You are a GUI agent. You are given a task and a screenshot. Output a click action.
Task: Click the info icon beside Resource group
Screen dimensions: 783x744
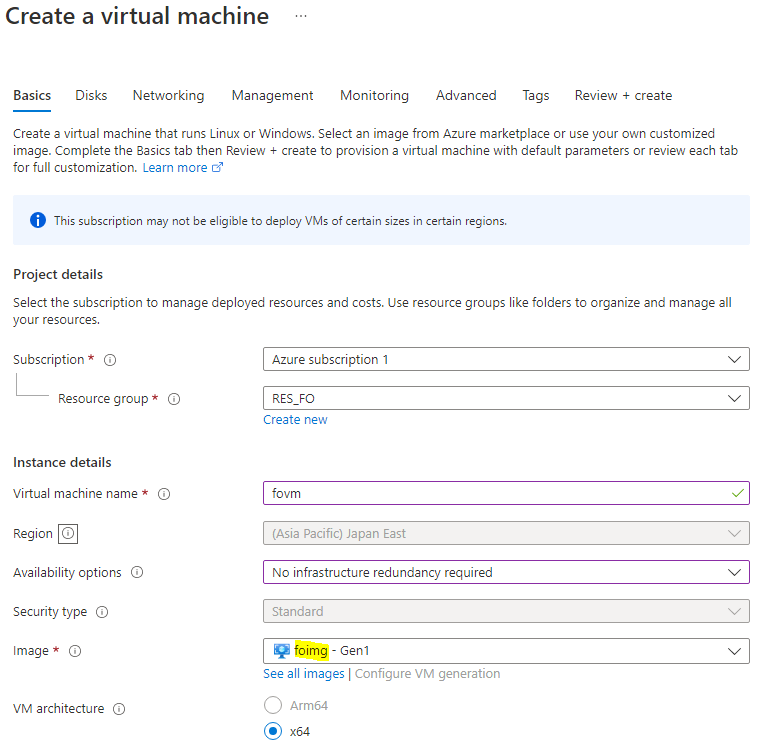coord(174,399)
